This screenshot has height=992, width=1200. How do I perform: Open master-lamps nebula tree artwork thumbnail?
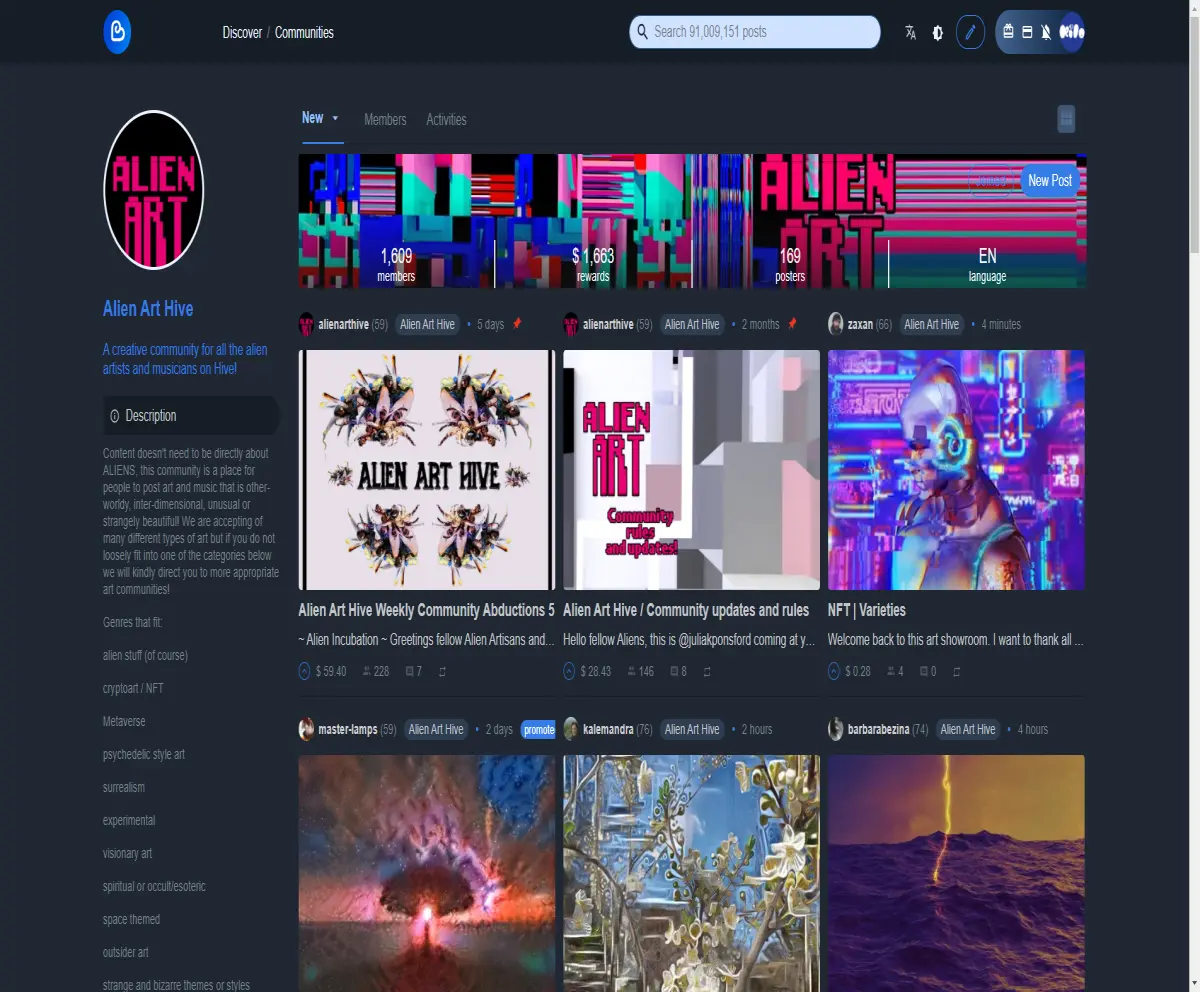(x=427, y=873)
